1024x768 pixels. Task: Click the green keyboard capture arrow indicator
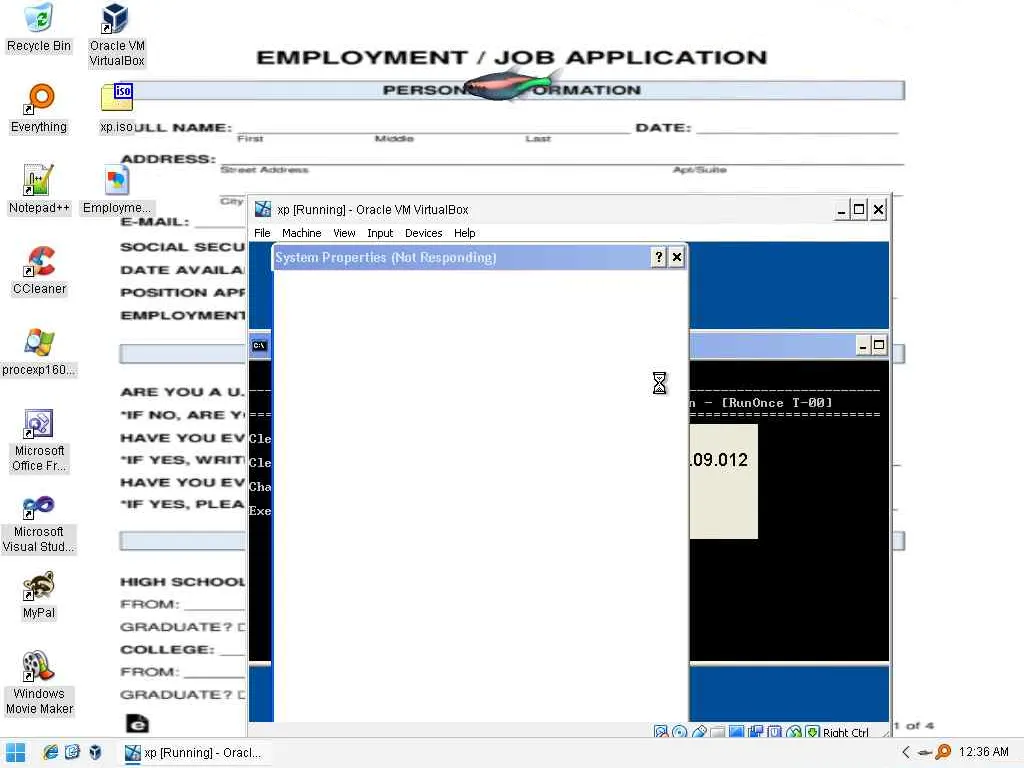pos(812,732)
